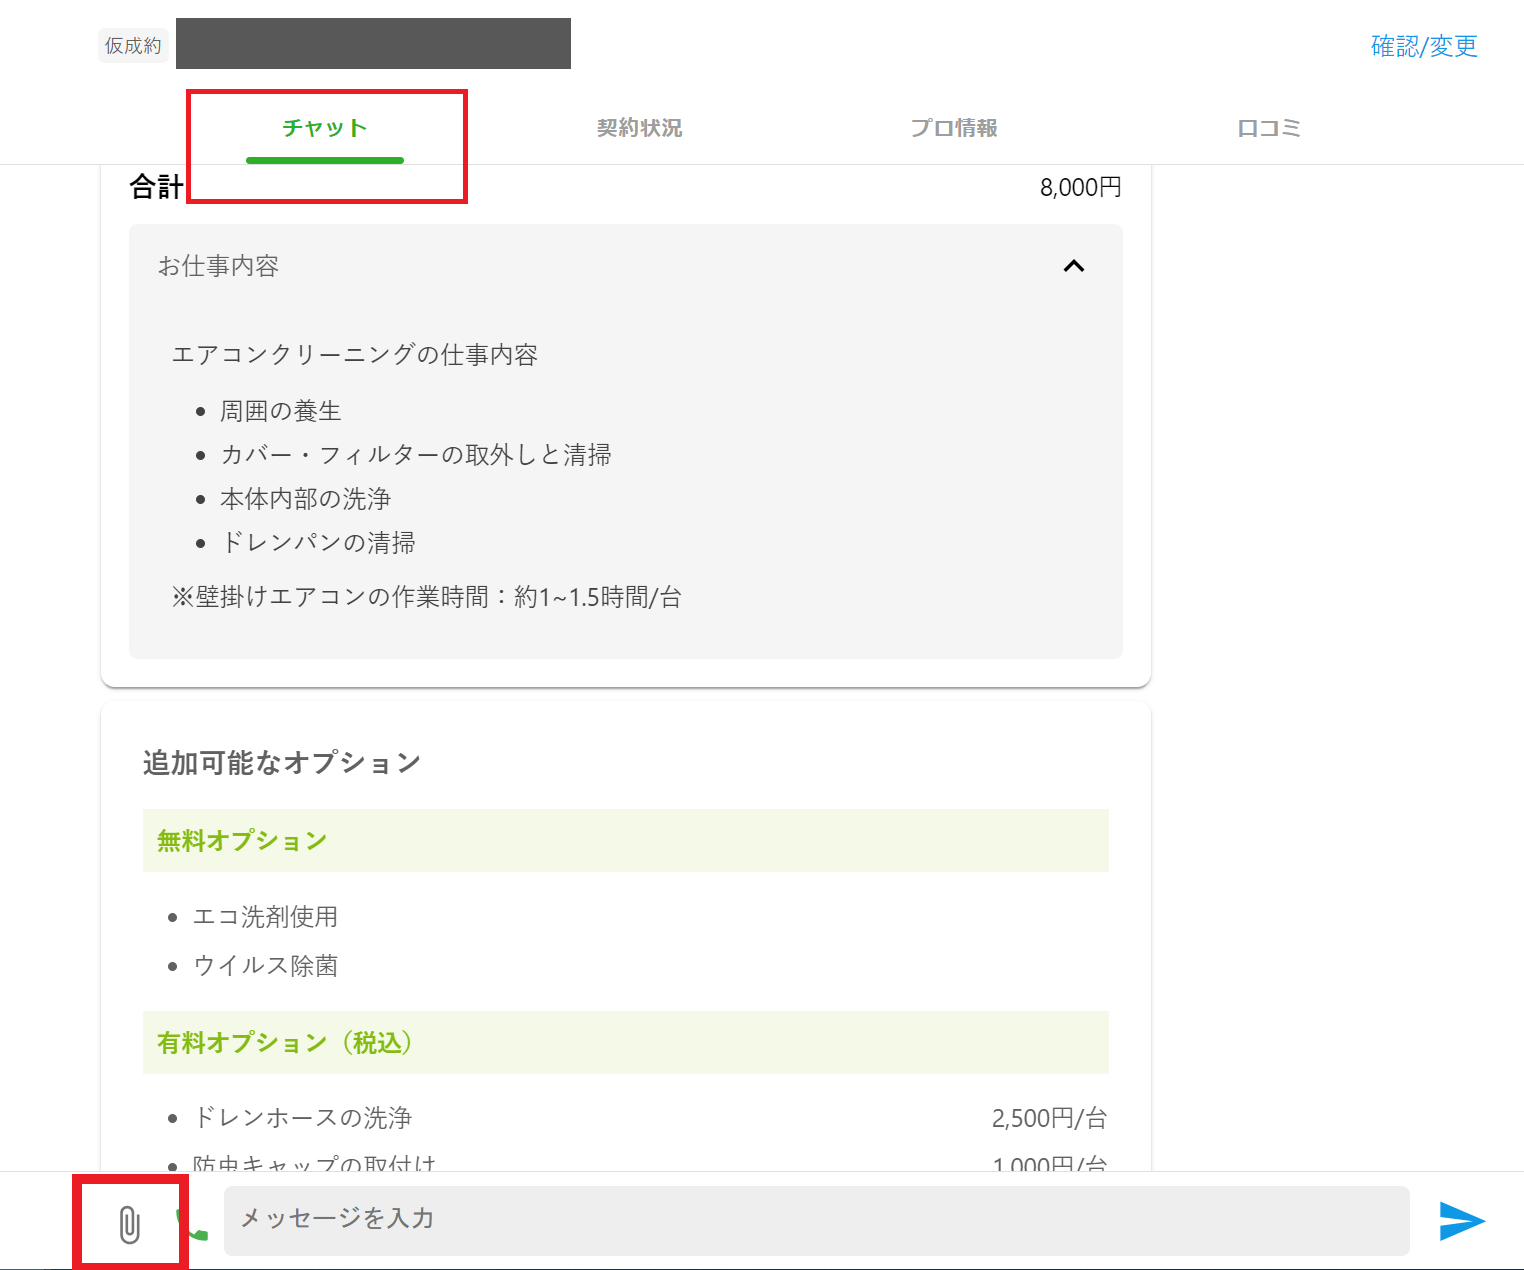Send the message with the blue paper plane icon
This screenshot has height=1270, width=1524.
(1461, 1220)
